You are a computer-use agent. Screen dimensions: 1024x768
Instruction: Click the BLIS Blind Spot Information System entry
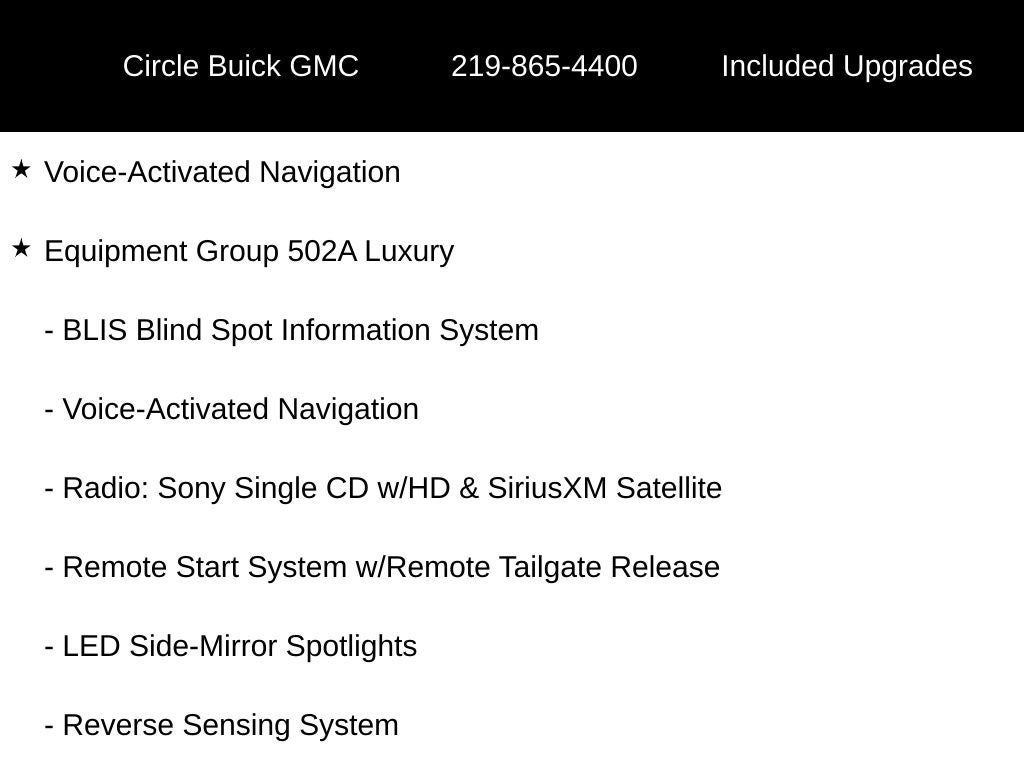pos(291,330)
